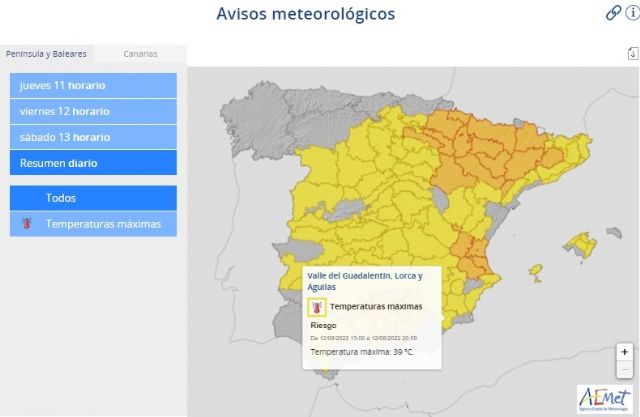Open Resumen diario view
This screenshot has height=417, width=640.
pos(93,163)
